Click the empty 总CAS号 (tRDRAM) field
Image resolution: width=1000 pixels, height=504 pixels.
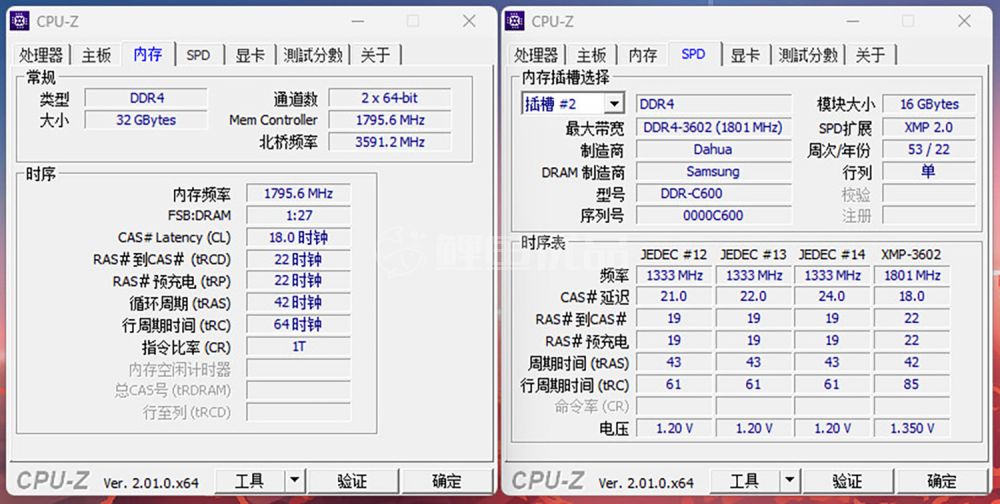298,390
